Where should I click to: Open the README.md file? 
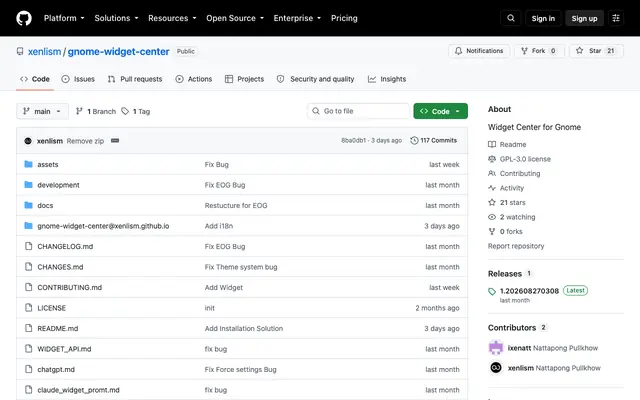[x=58, y=328]
